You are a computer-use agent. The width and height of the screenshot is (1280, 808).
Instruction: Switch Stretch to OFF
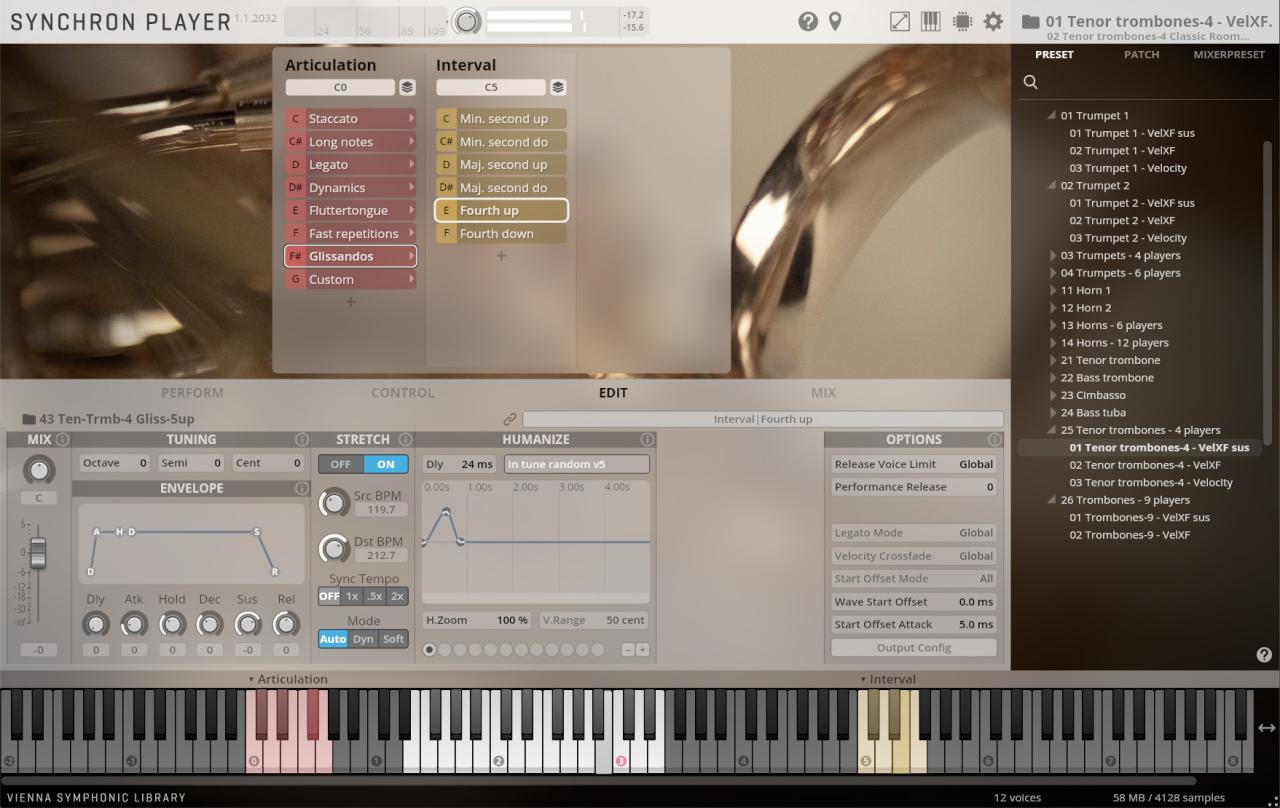coord(341,464)
